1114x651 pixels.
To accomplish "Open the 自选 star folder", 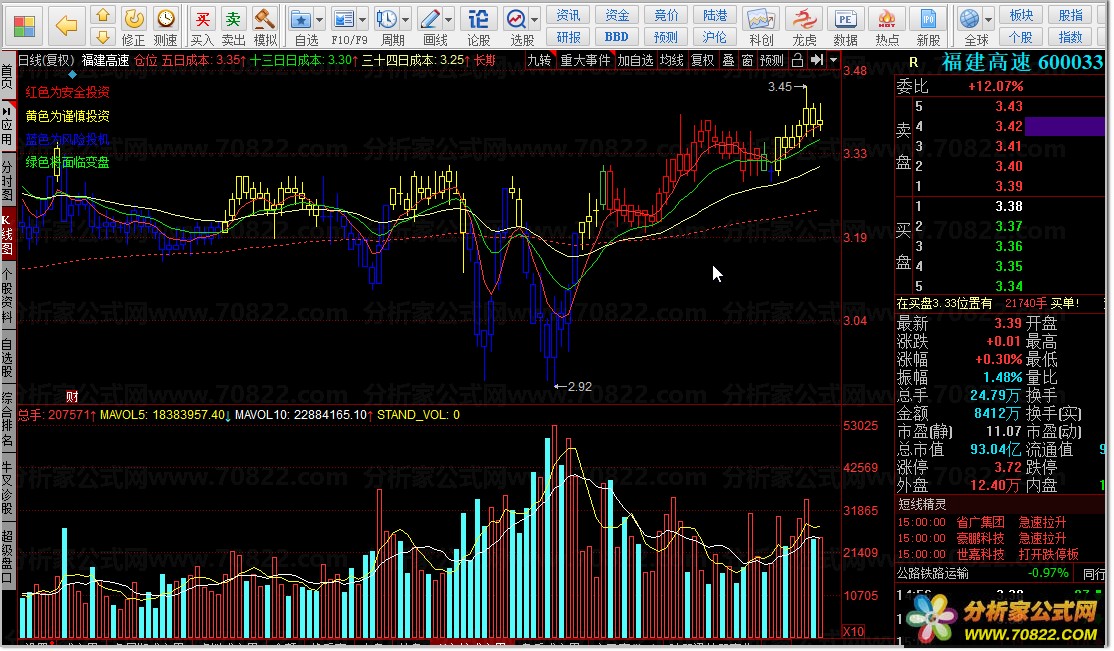I will pos(301,19).
